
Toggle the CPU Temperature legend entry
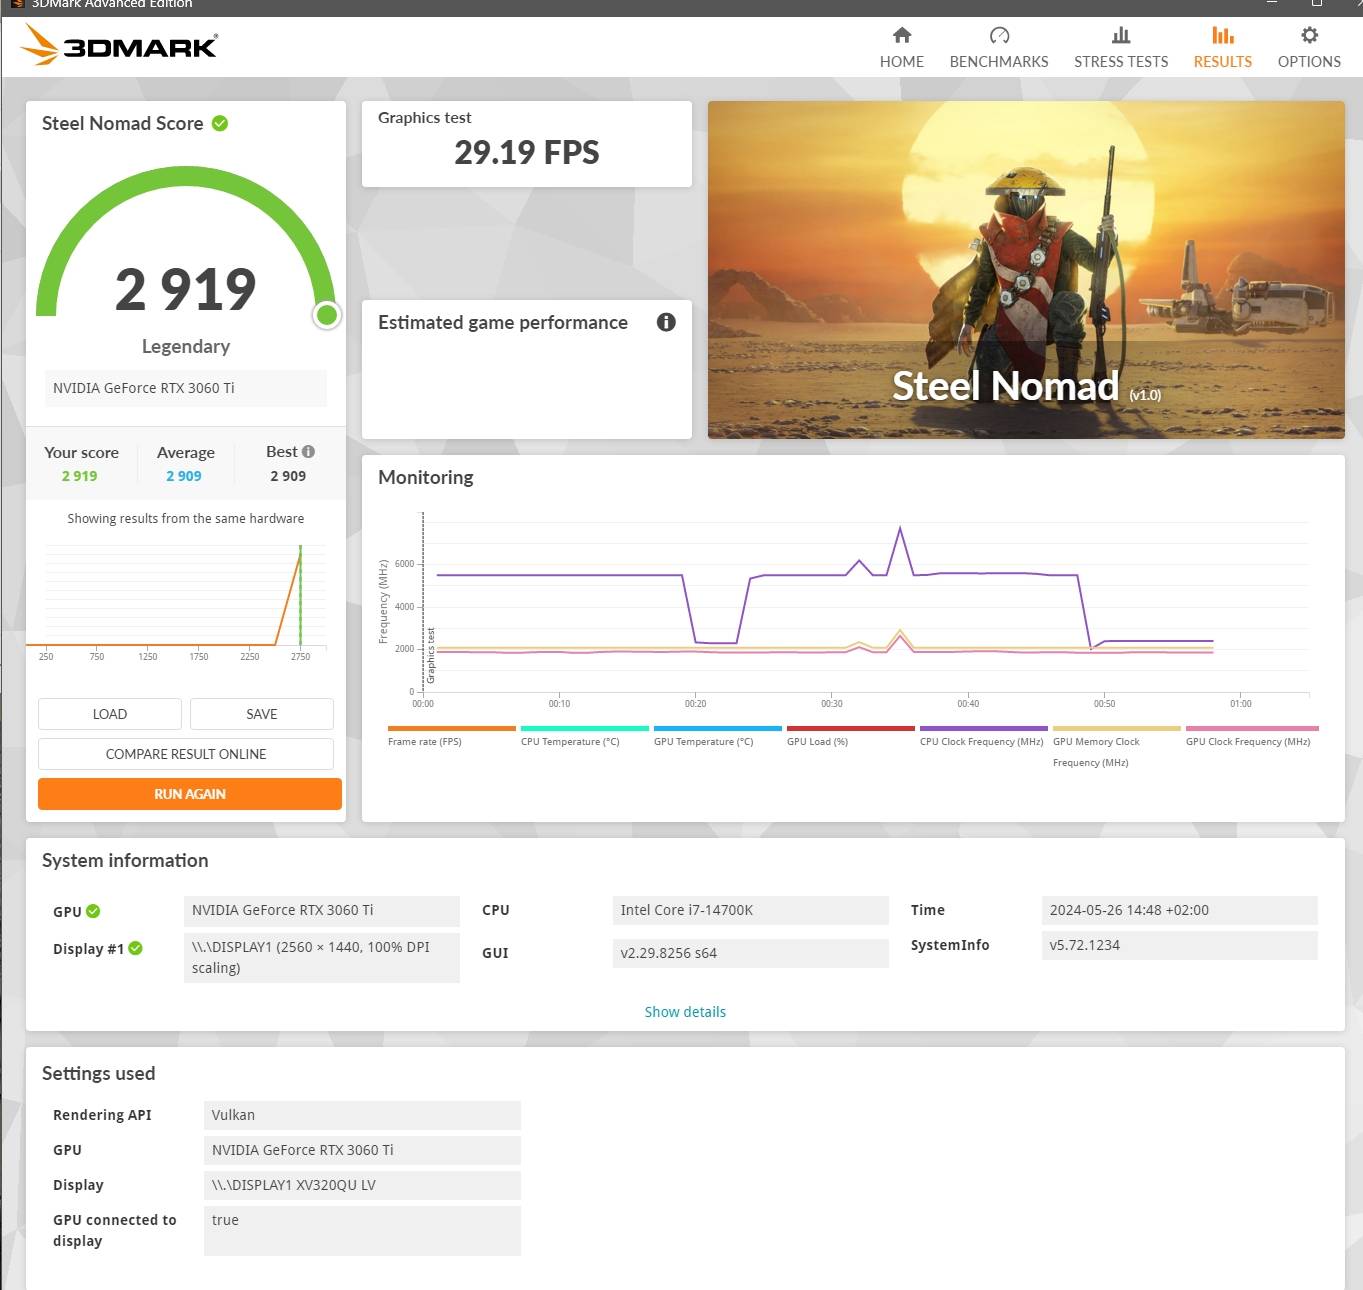pyautogui.click(x=583, y=729)
